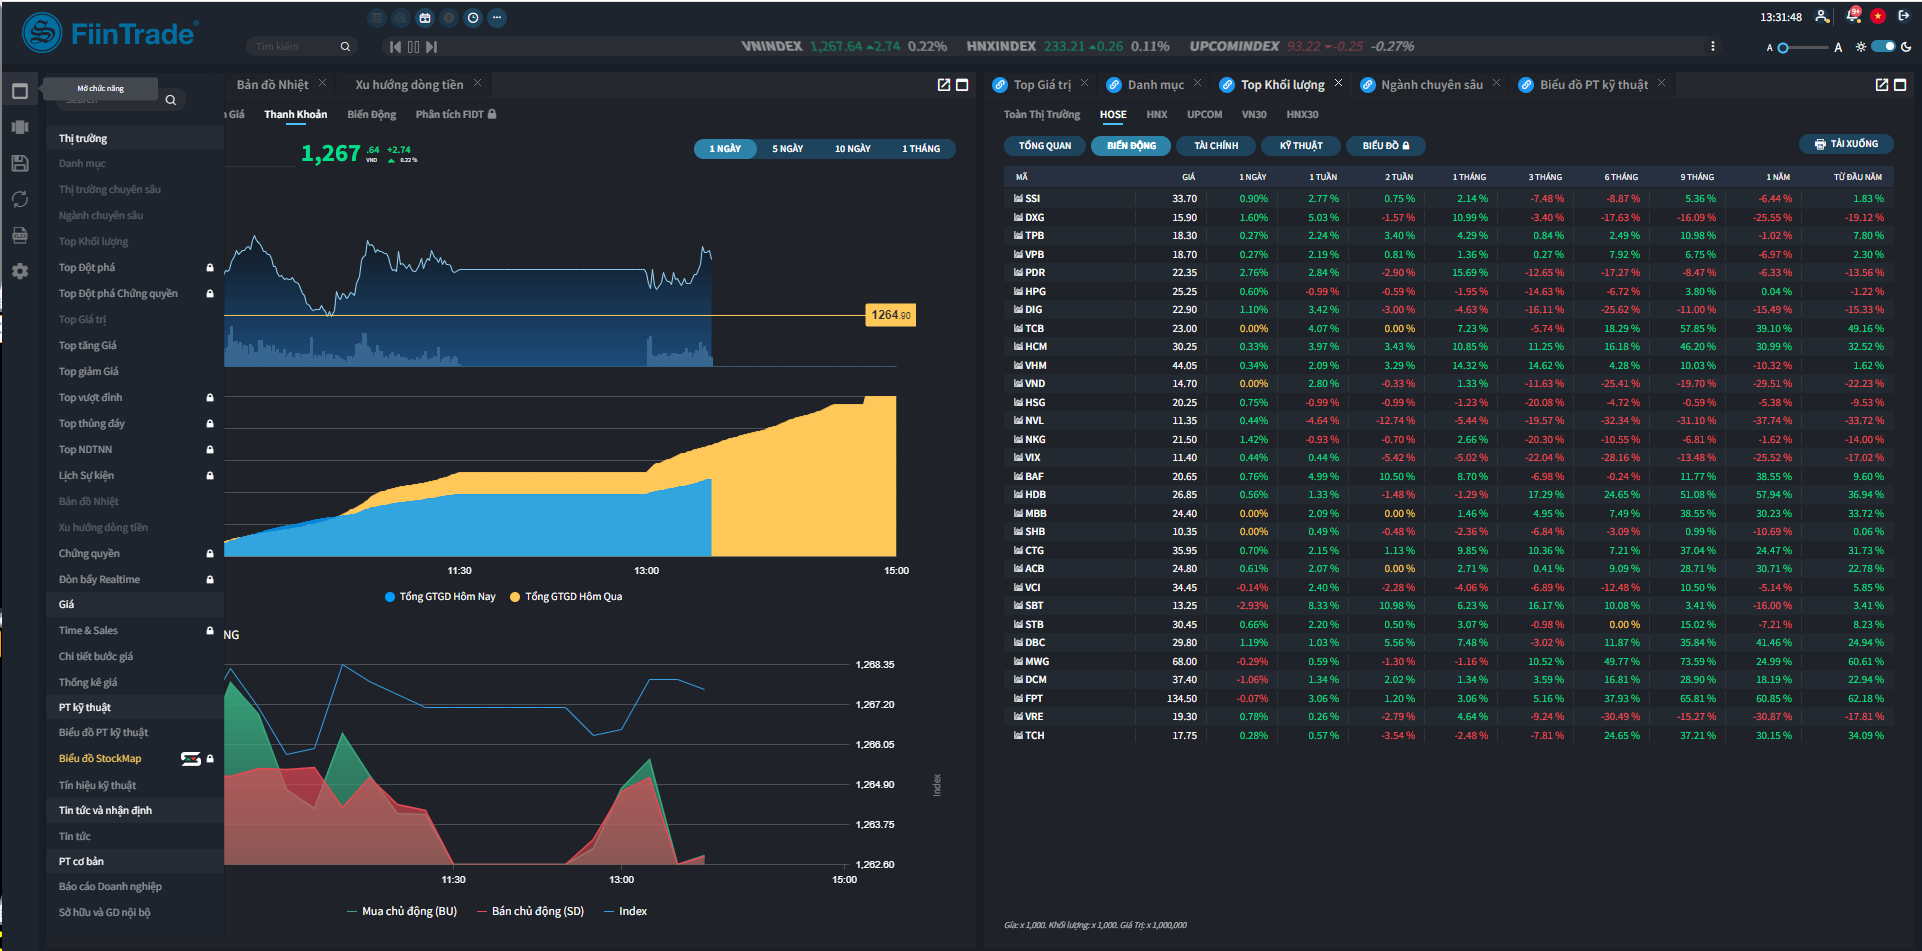Click the FiinTrade logo
The width and height of the screenshot is (1922, 951).
[110, 34]
